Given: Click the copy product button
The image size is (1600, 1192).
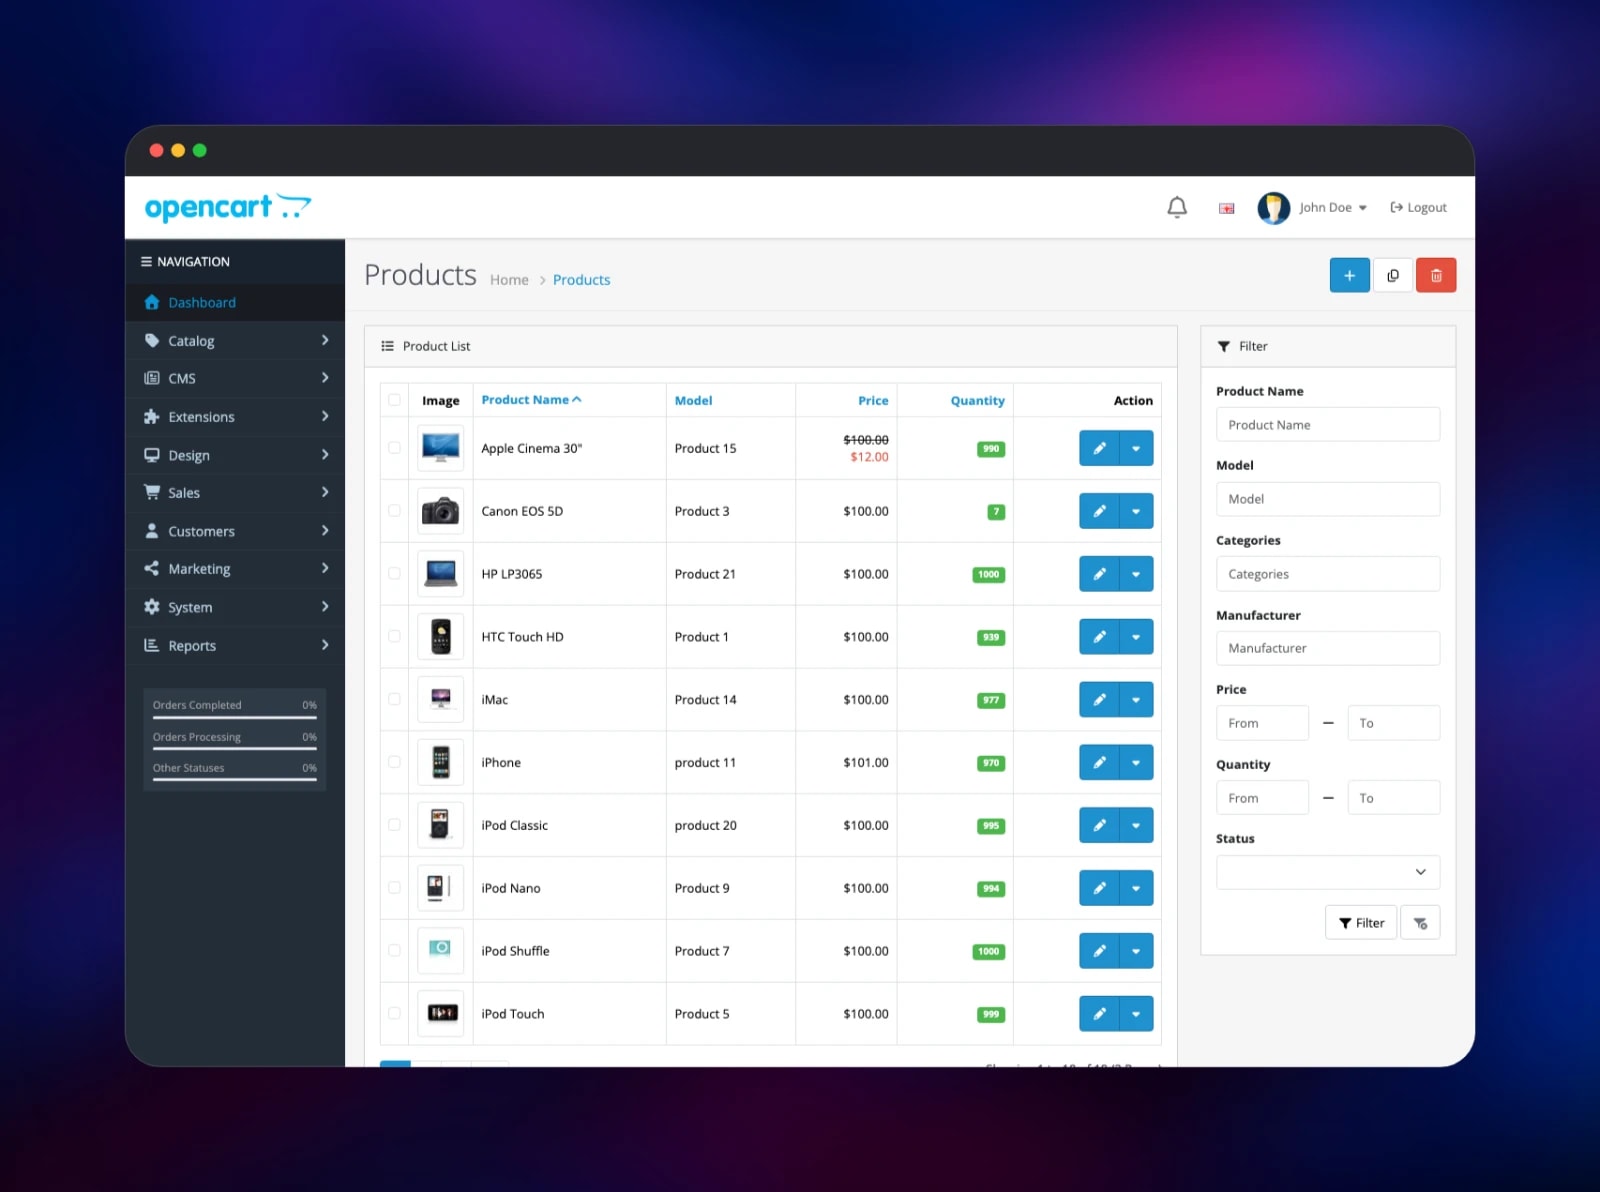Looking at the screenshot, I should [1393, 275].
